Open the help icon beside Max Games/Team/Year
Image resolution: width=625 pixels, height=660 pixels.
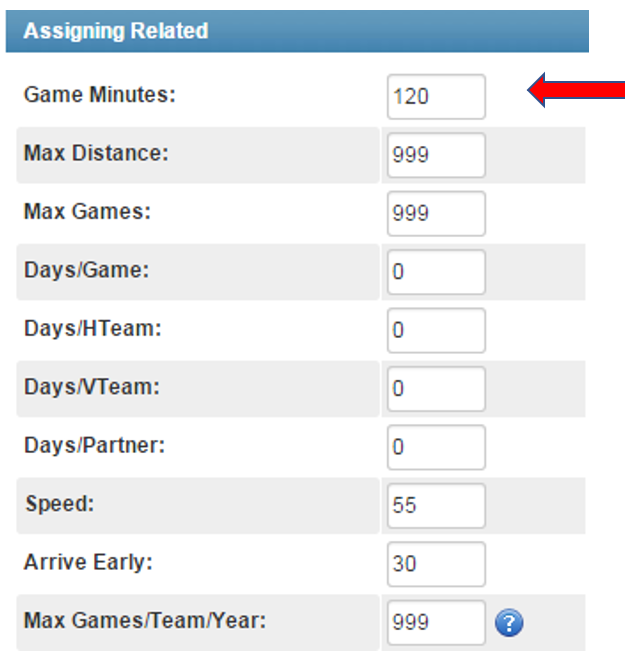[509, 623]
